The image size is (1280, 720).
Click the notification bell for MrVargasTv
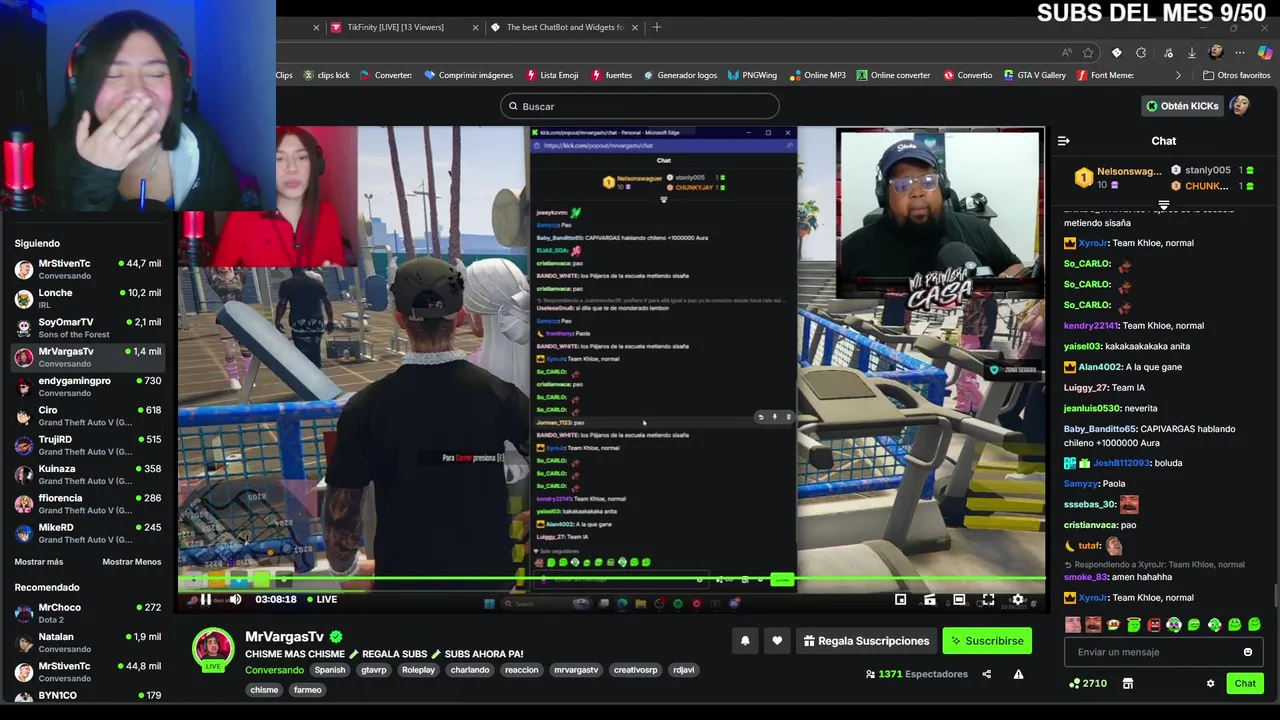pos(745,641)
